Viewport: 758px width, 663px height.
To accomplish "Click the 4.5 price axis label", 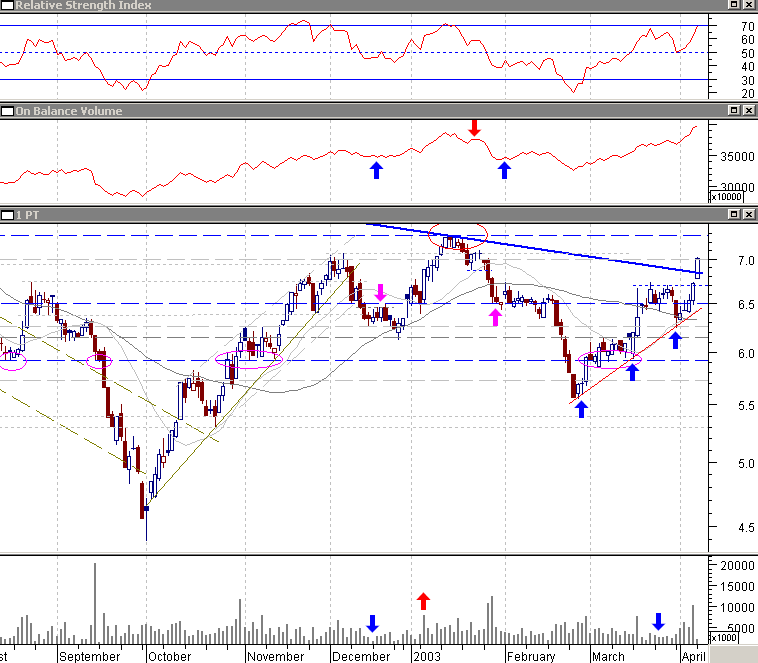I will 746,528.
